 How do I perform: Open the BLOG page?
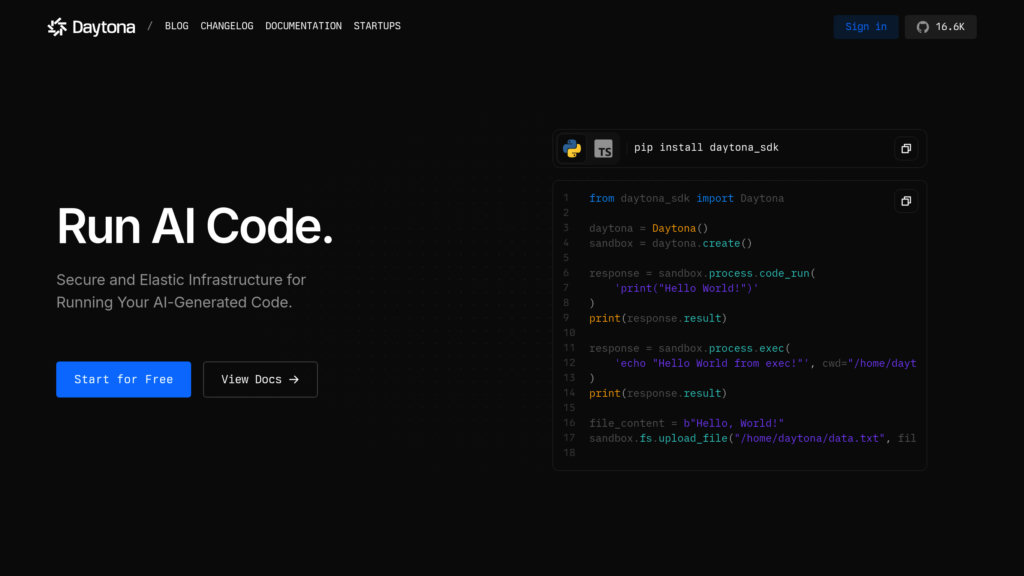click(x=176, y=26)
